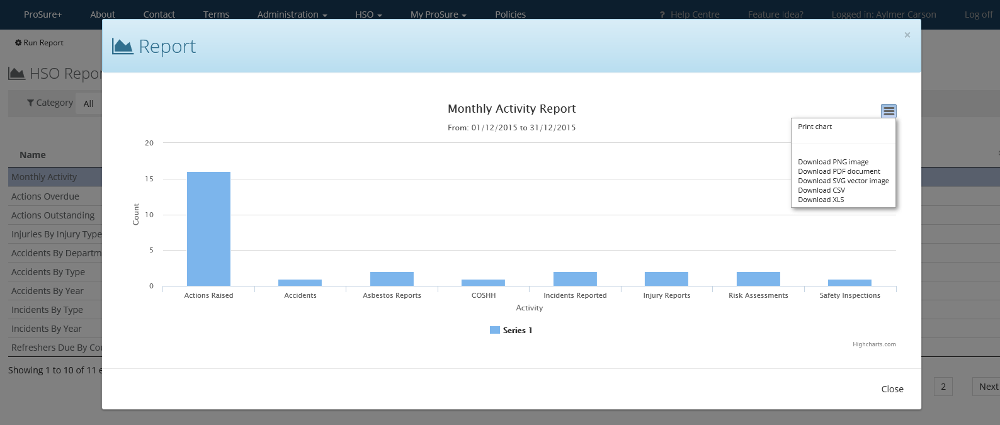This screenshot has height=425, width=1000.
Task: Click the Run Report gear icon
Action: click(18, 43)
